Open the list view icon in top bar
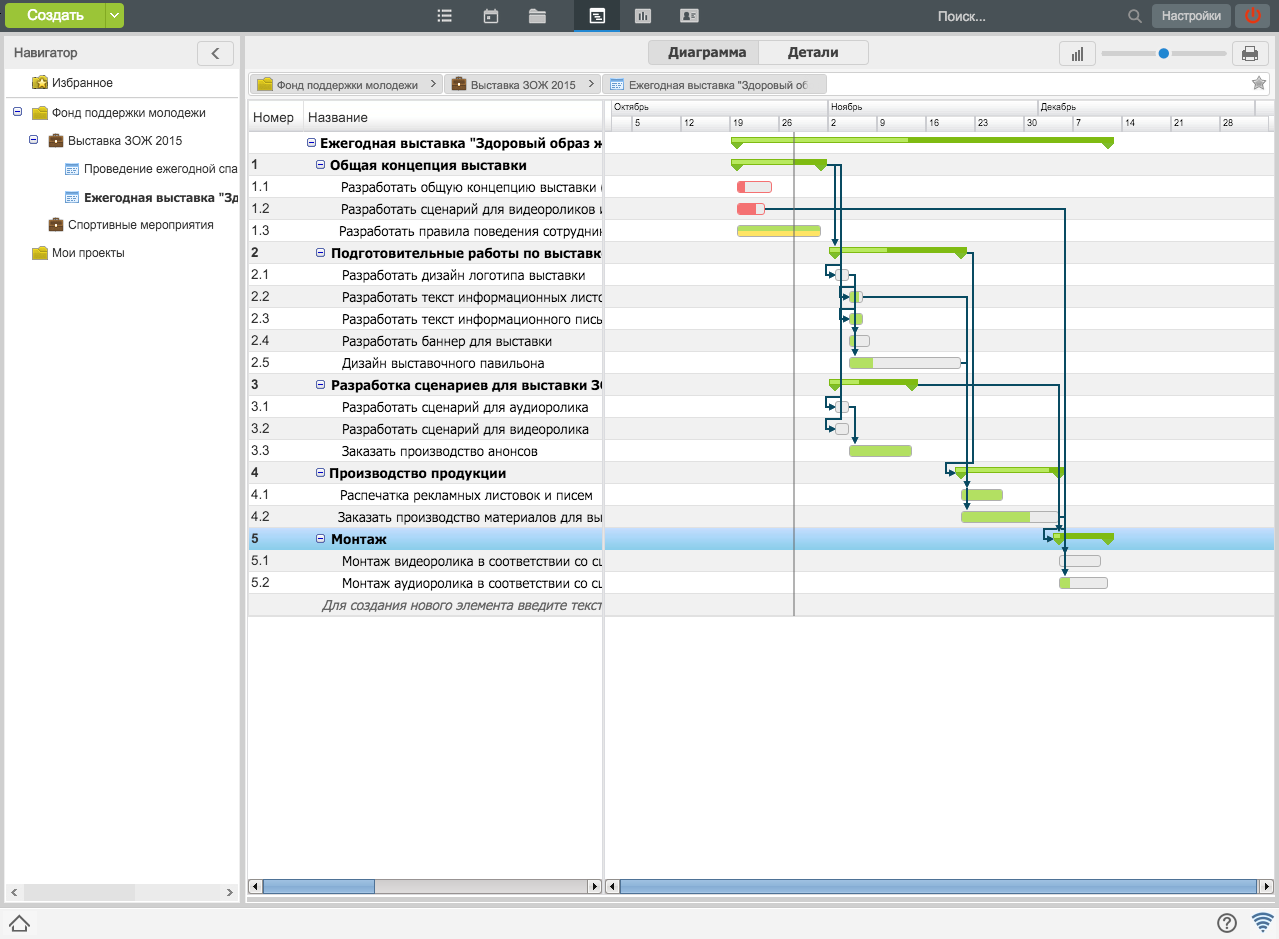The image size is (1279, 939). 445,16
